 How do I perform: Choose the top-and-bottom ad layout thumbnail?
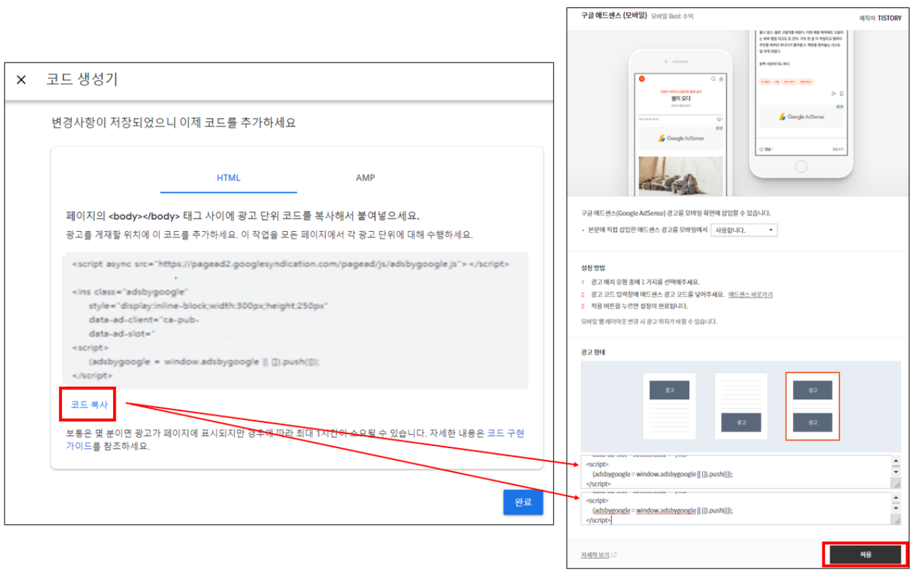(x=813, y=406)
